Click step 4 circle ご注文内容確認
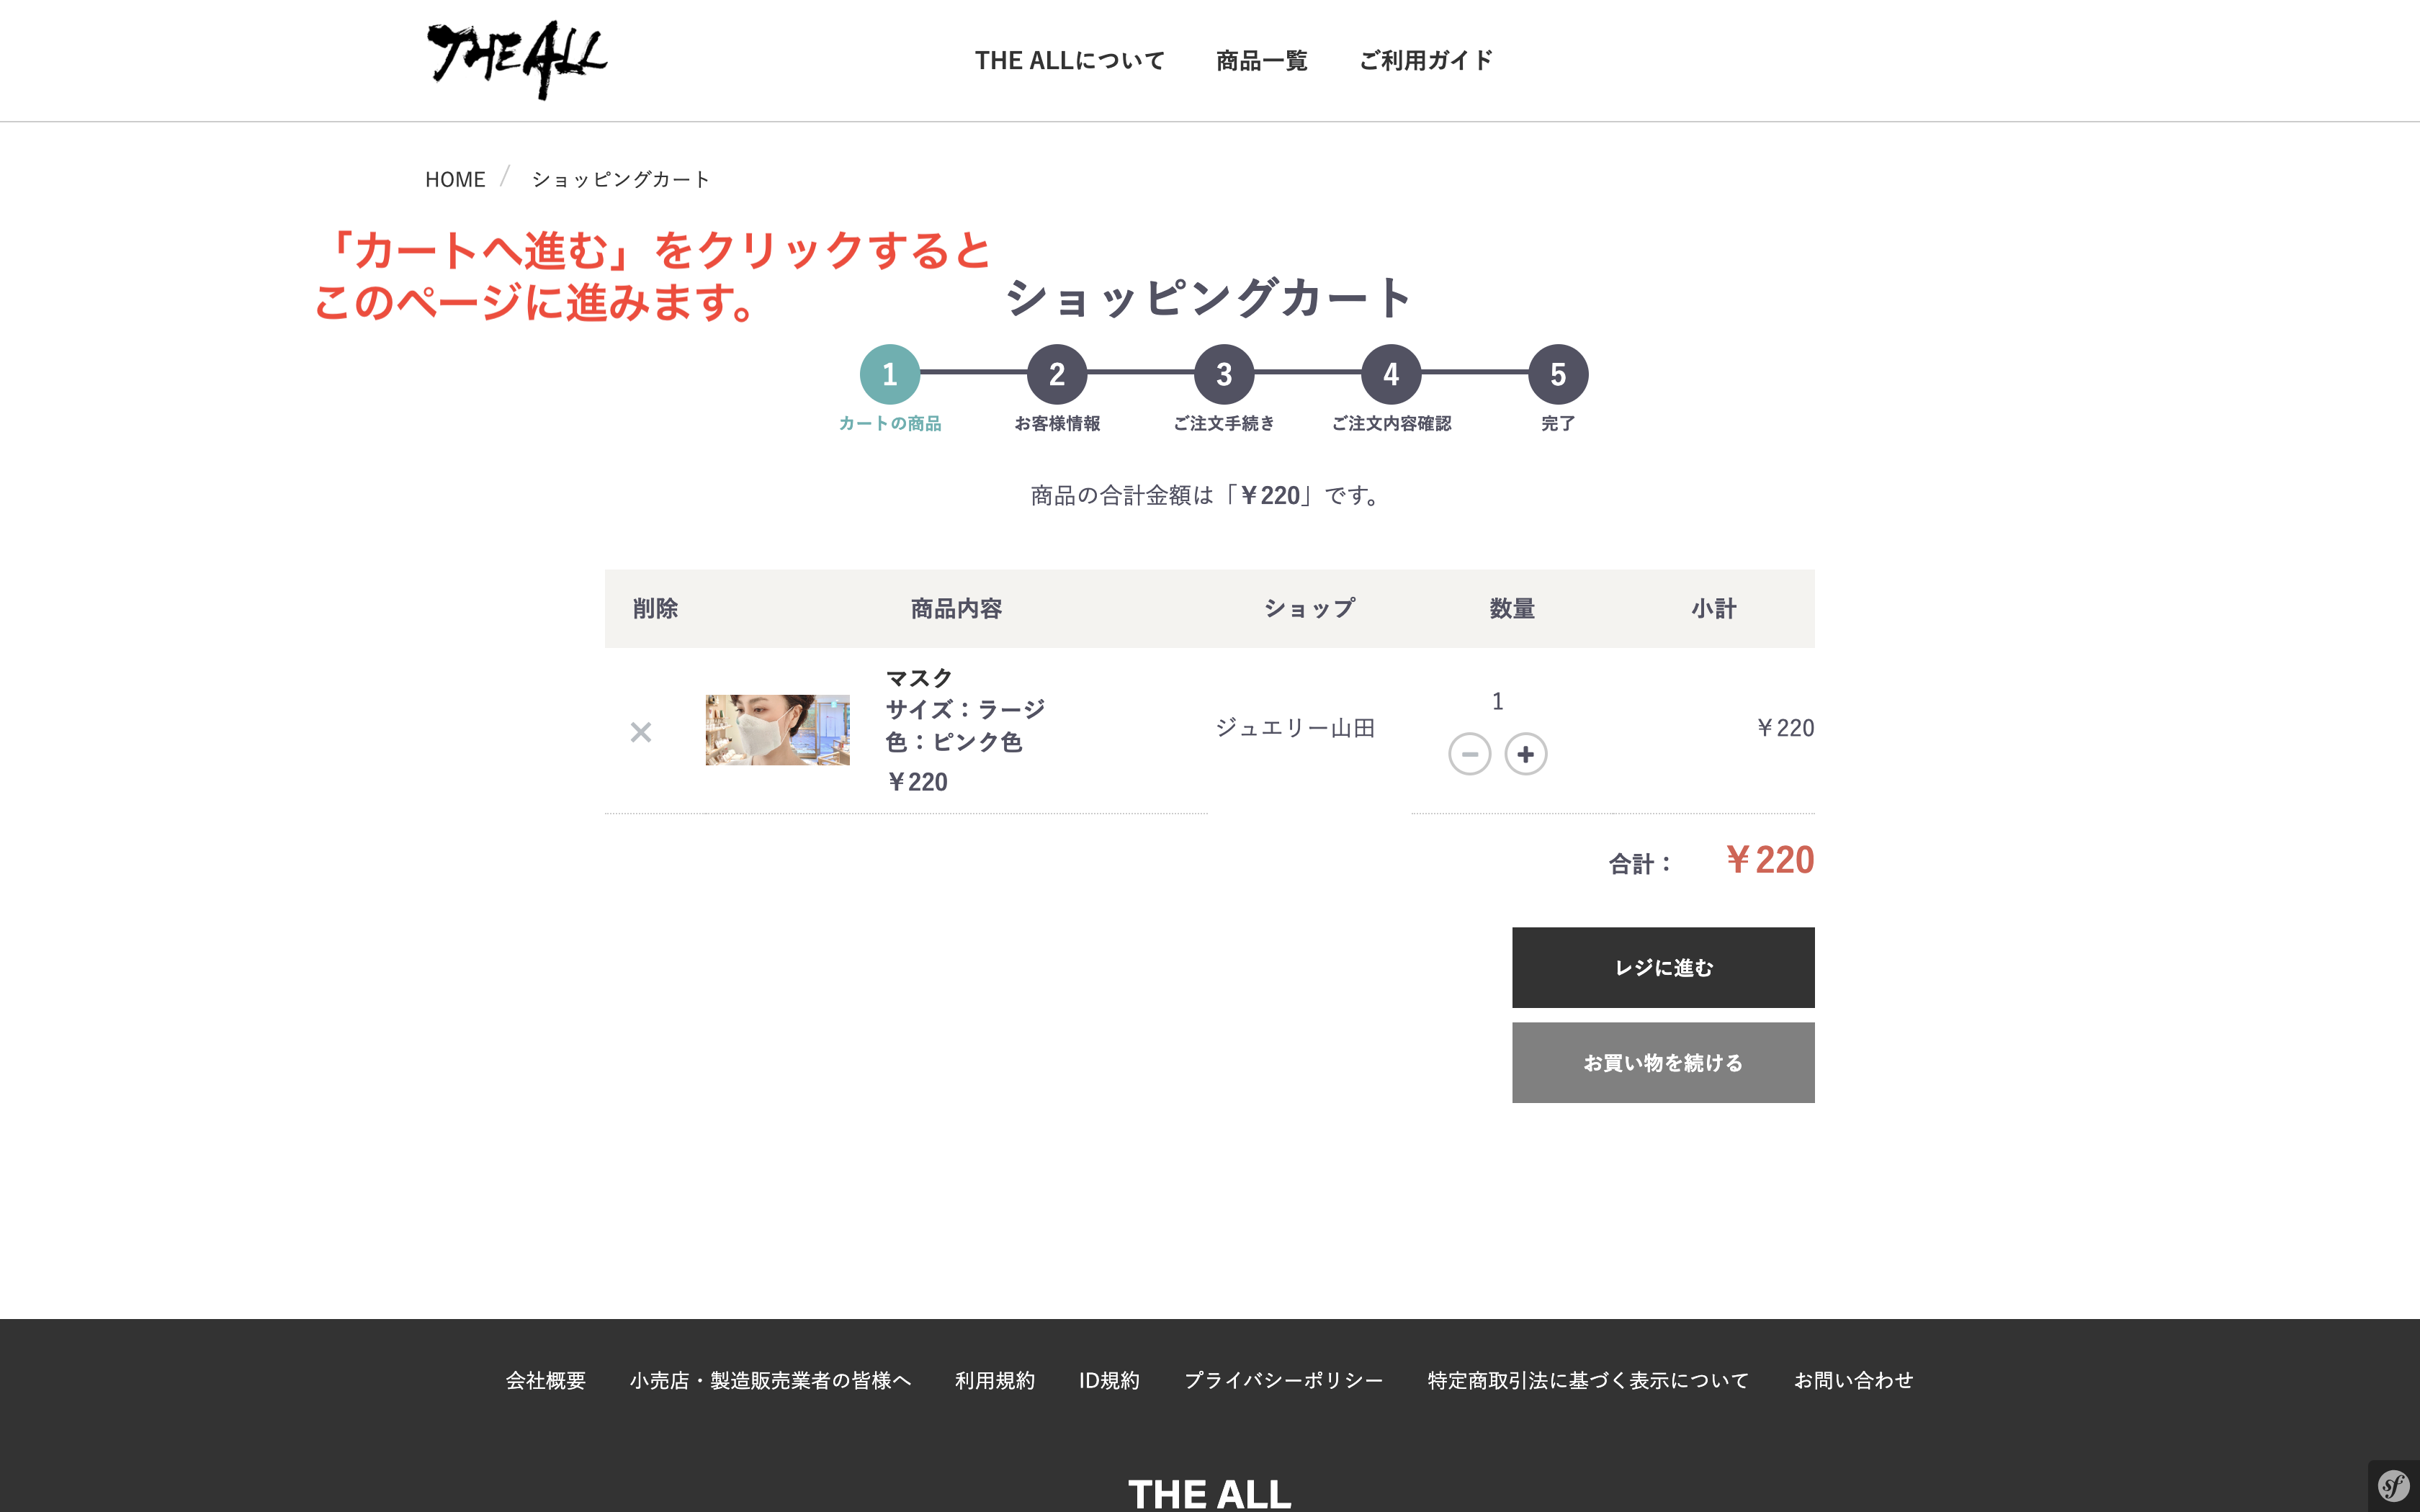This screenshot has height=1512, width=2420. 1390,374
